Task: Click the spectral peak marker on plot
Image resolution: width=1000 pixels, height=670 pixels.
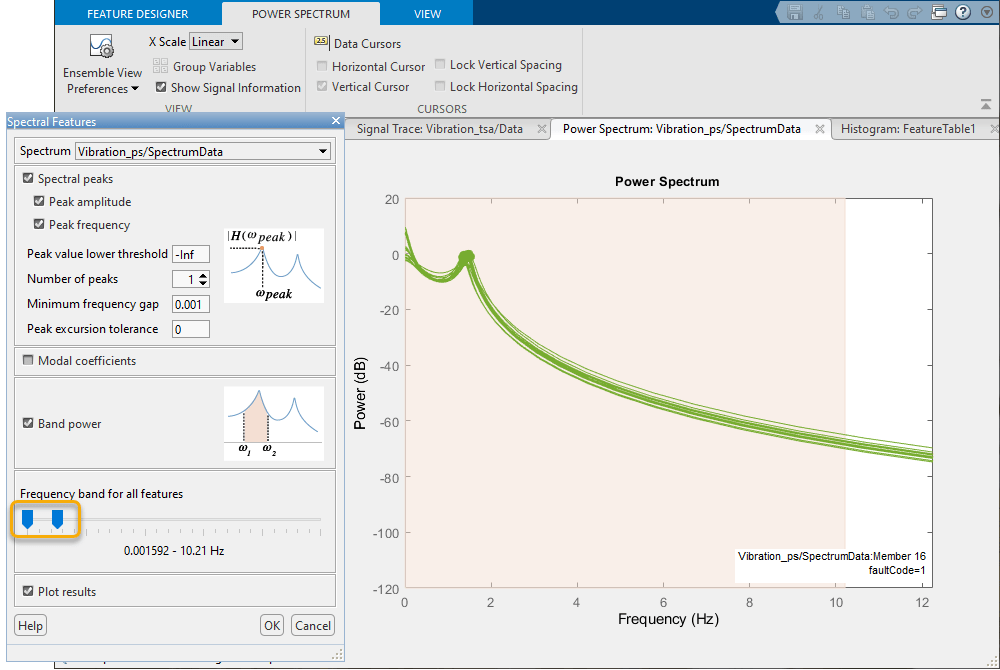Action: point(467,257)
